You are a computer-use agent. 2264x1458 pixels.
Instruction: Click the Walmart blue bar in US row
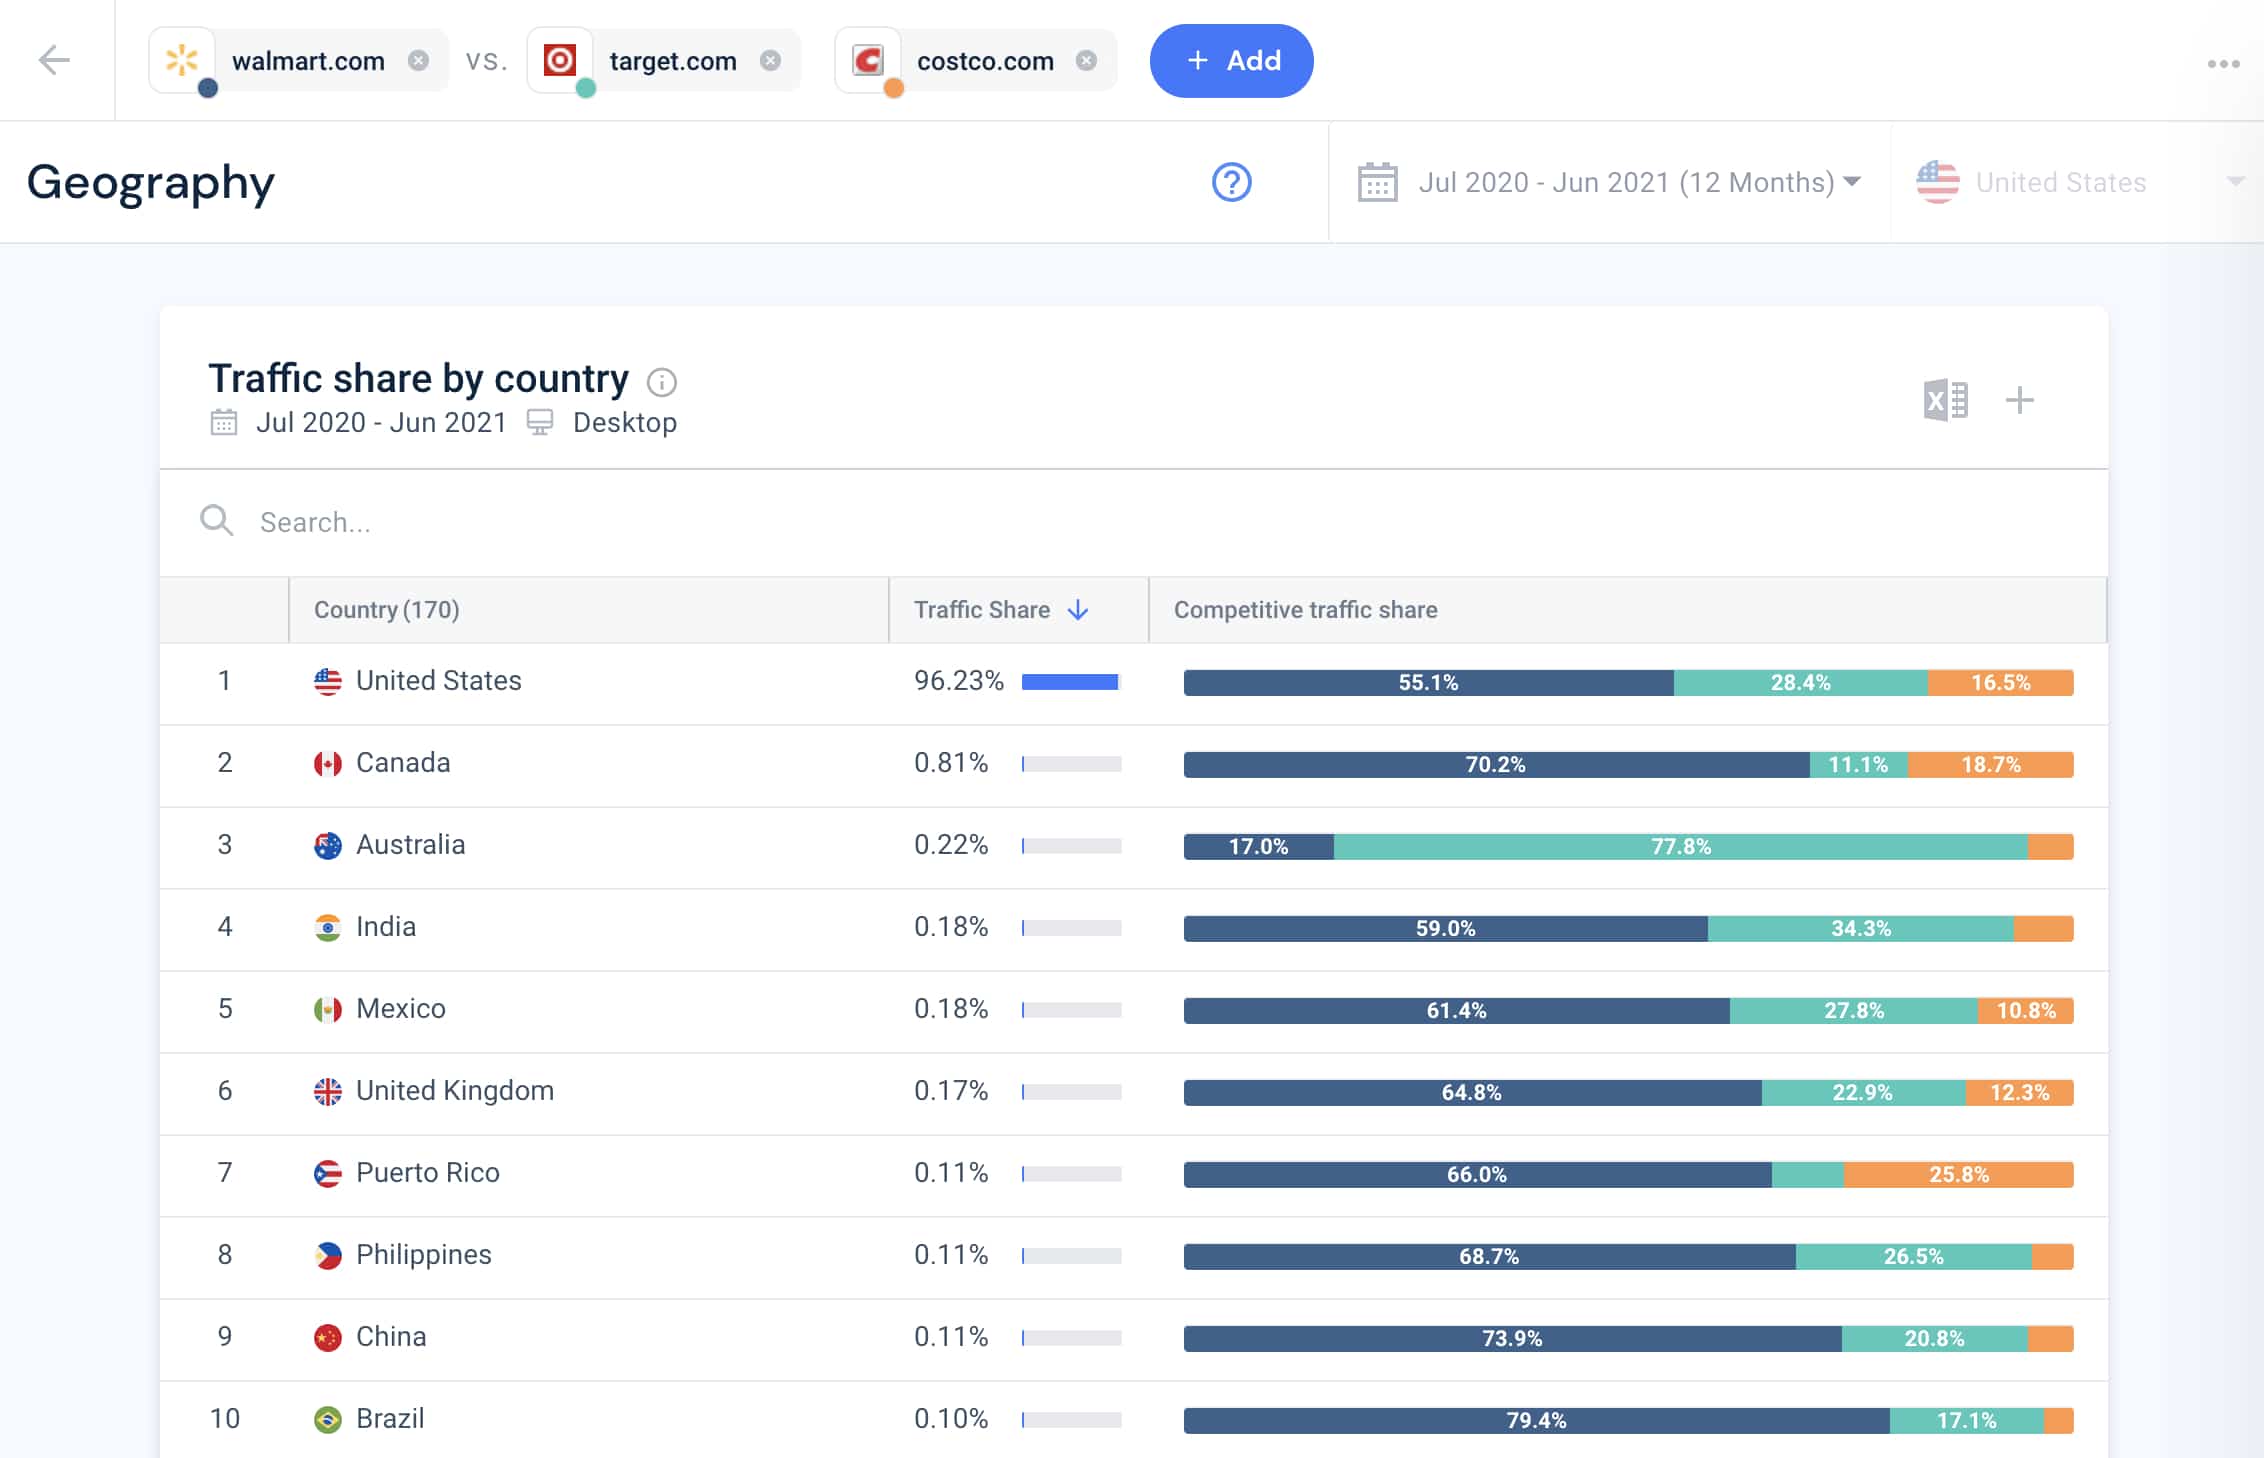(x=1426, y=680)
